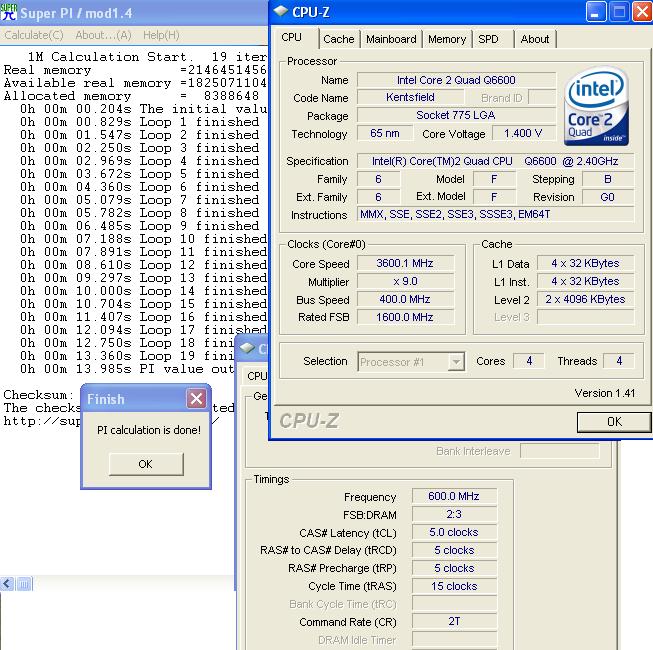Open the Help(H) menu
Image resolution: width=653 pixels, height=650 pixels.
(161, 35)
